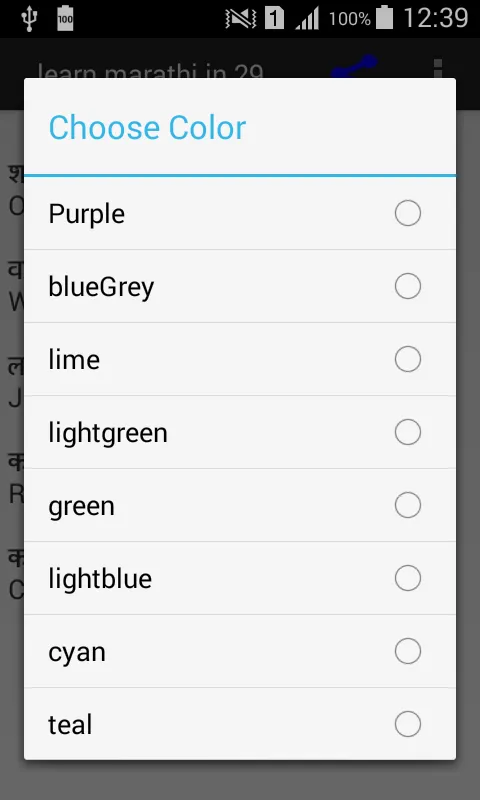Tap the lime label text
The height and width of the screenshot is (800, 480).
[74, 359]
